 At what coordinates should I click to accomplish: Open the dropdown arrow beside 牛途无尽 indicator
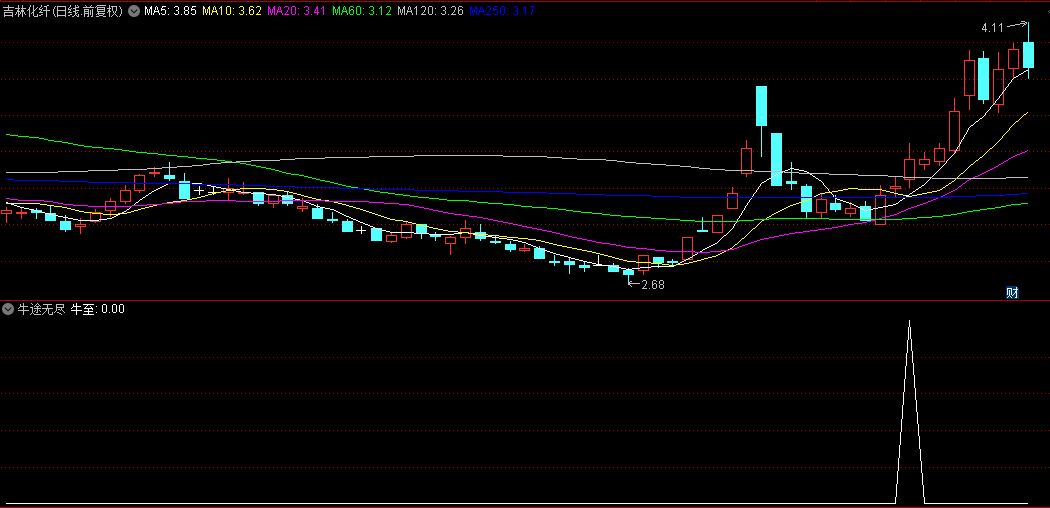pyautogui.click(x=8, y=309)
